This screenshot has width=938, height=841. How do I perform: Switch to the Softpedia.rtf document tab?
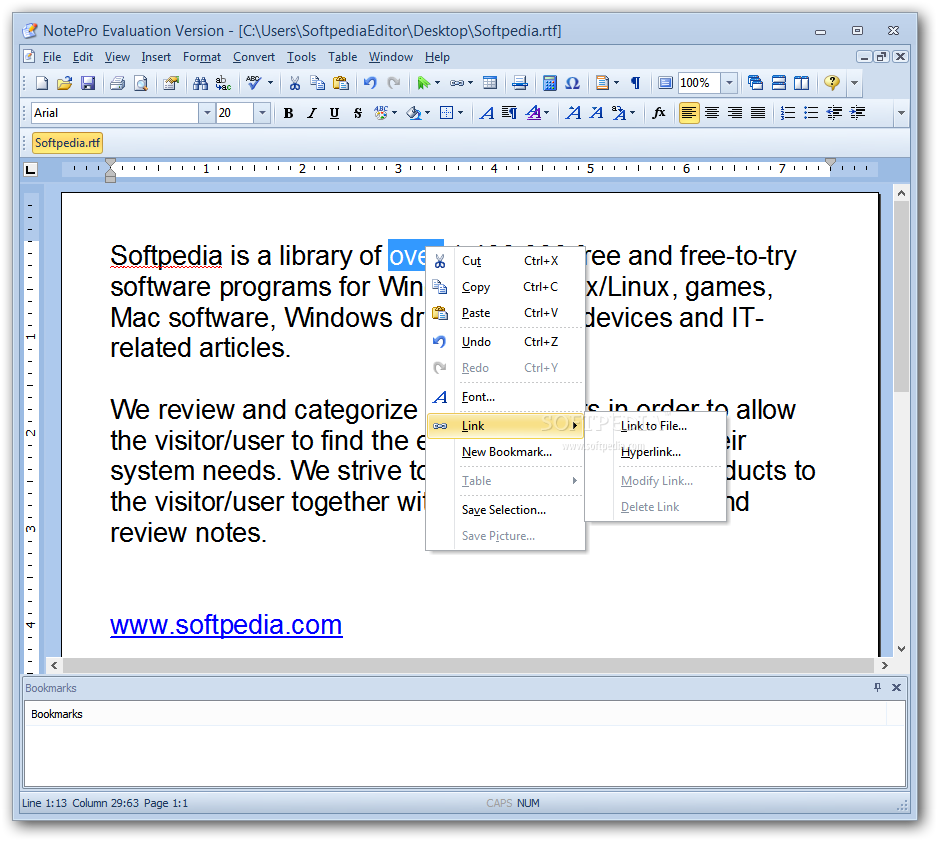(67, 143)
